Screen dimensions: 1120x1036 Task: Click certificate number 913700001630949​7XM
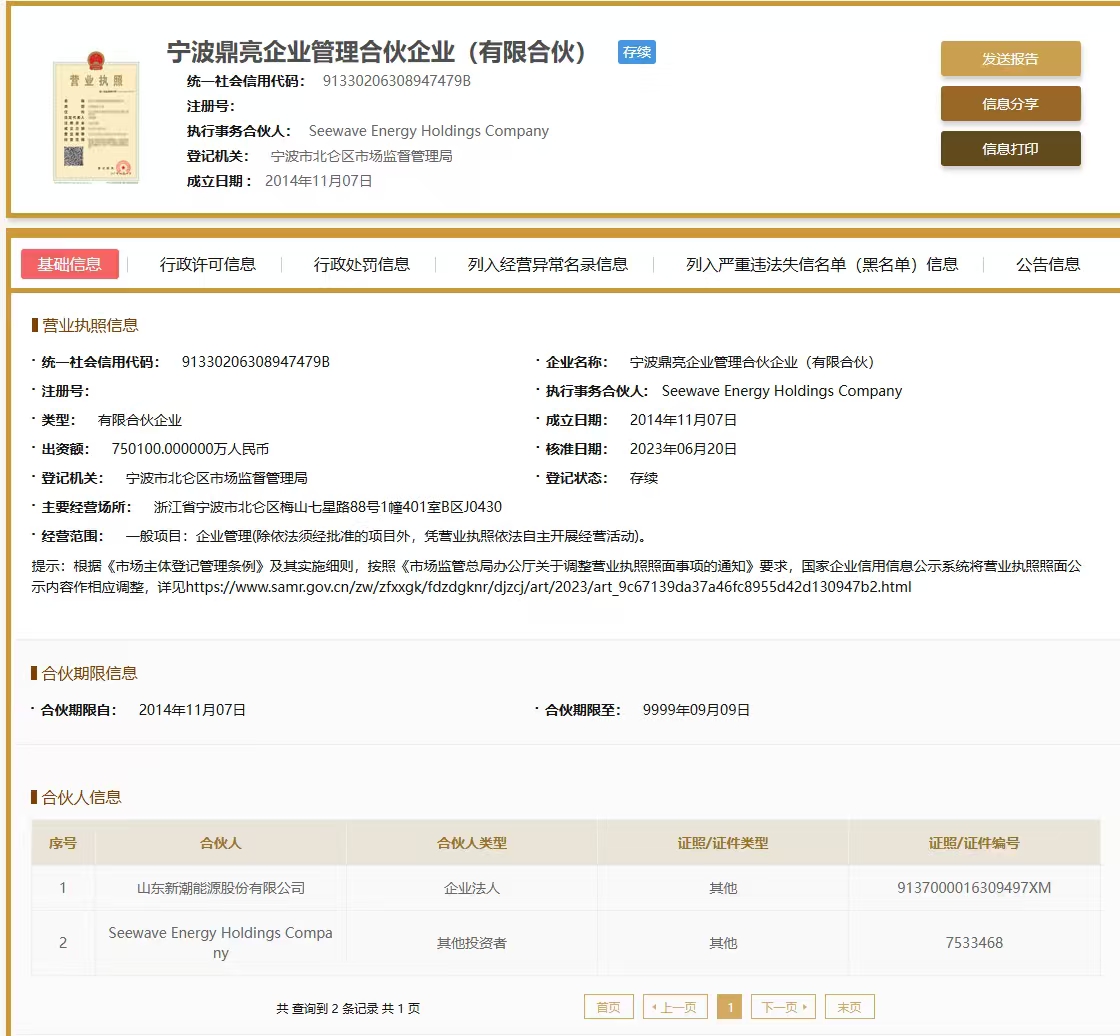[974, 887]
